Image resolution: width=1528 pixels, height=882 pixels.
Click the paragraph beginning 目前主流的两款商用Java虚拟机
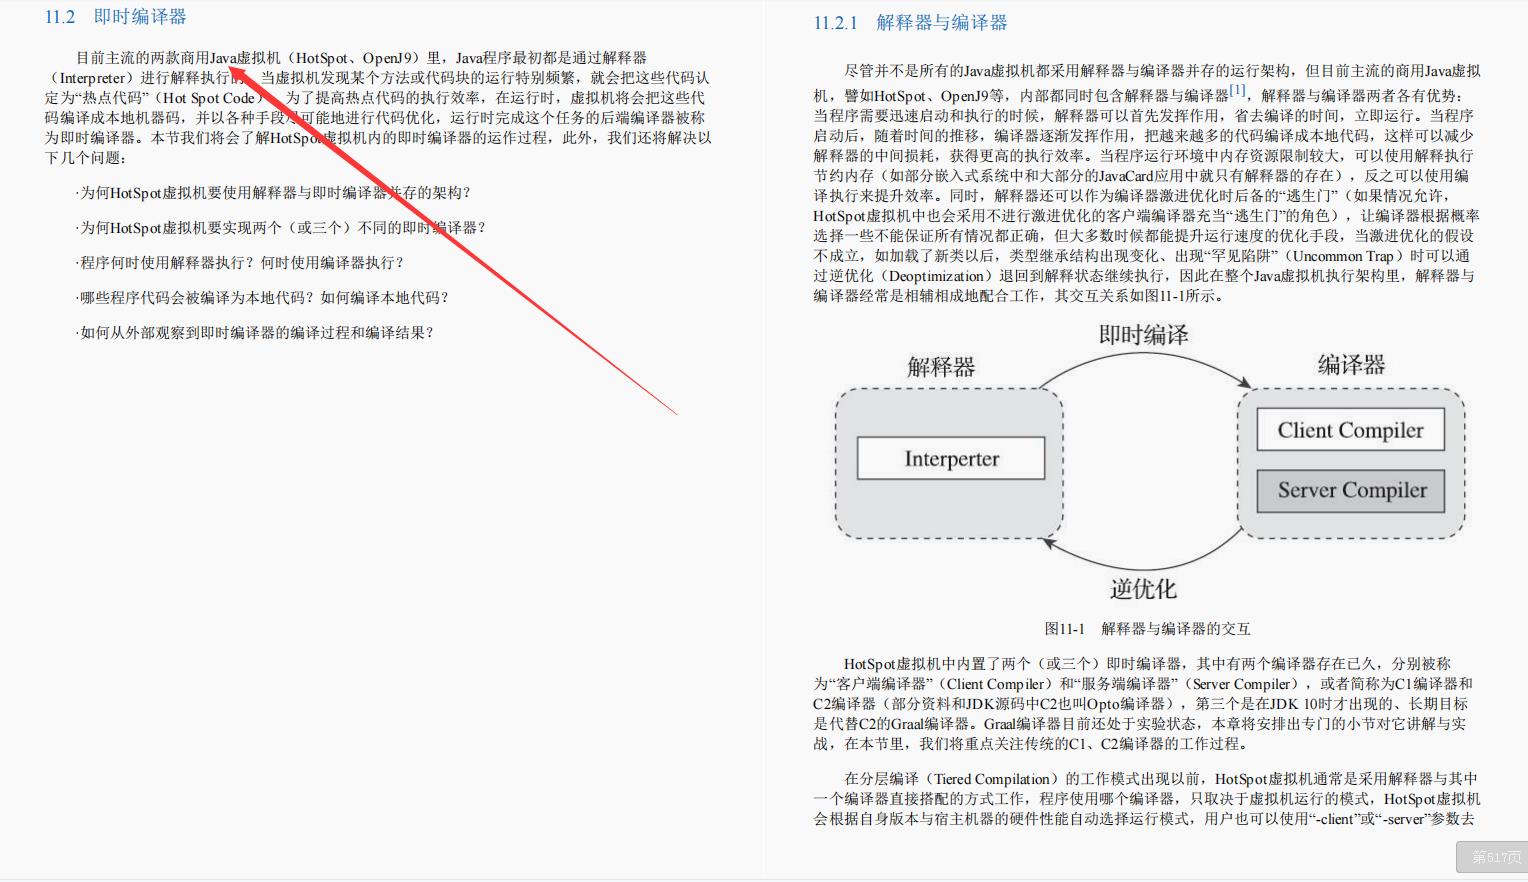tap(378, 108)
